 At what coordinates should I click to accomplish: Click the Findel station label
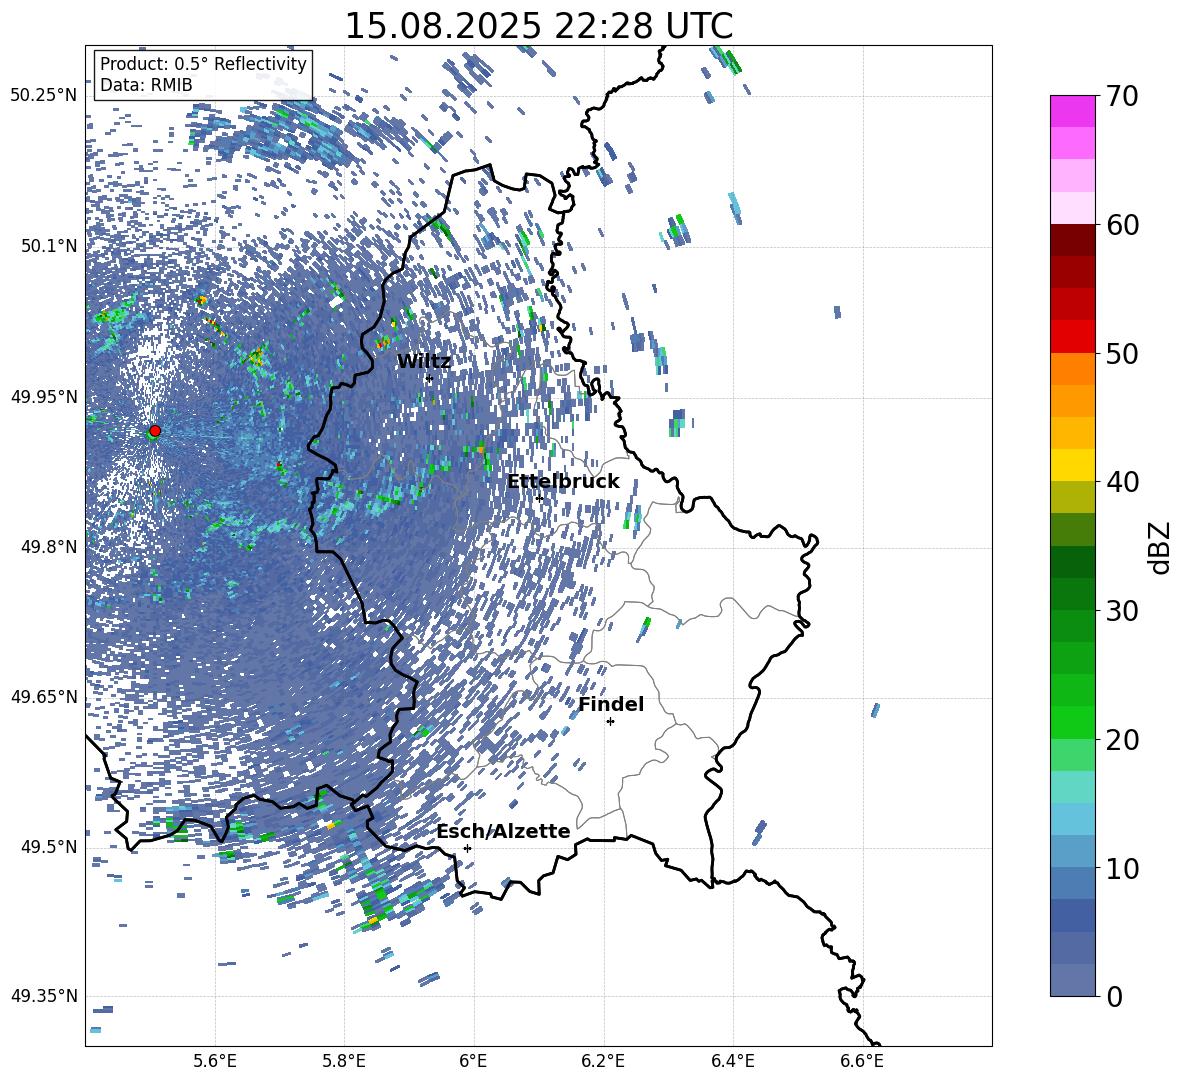click(x=611, y=704)
